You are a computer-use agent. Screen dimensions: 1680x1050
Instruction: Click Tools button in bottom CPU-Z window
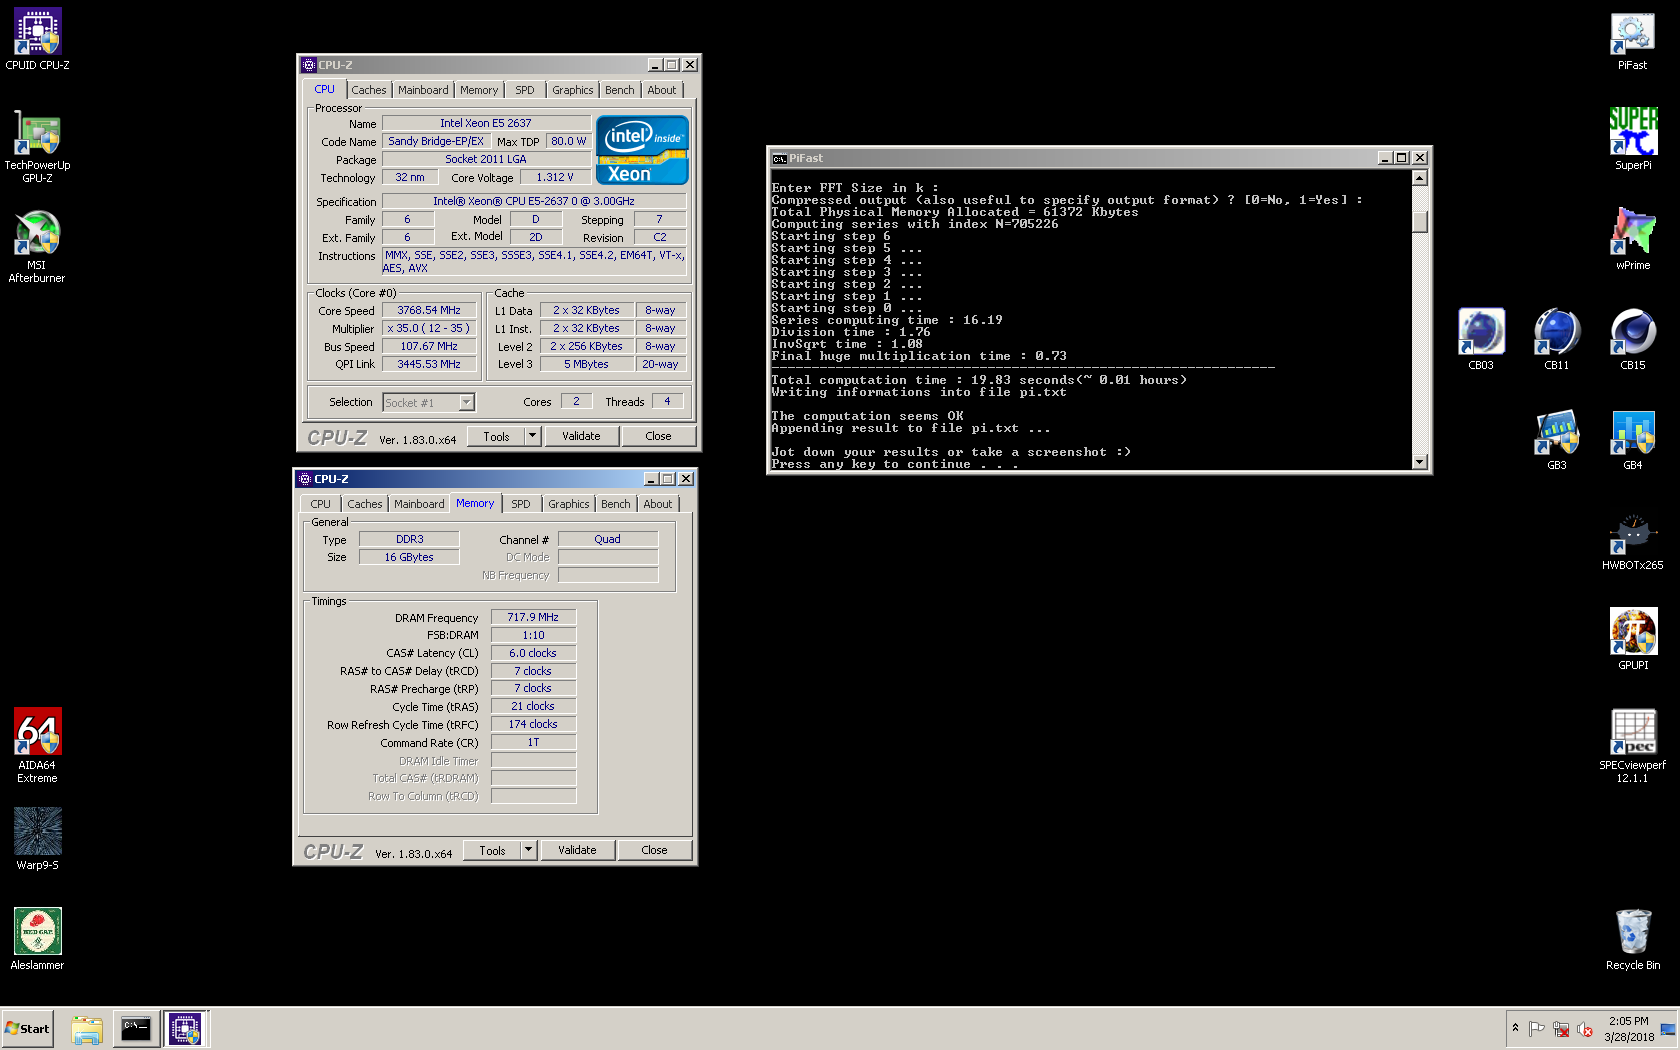(x=493, y=851)
